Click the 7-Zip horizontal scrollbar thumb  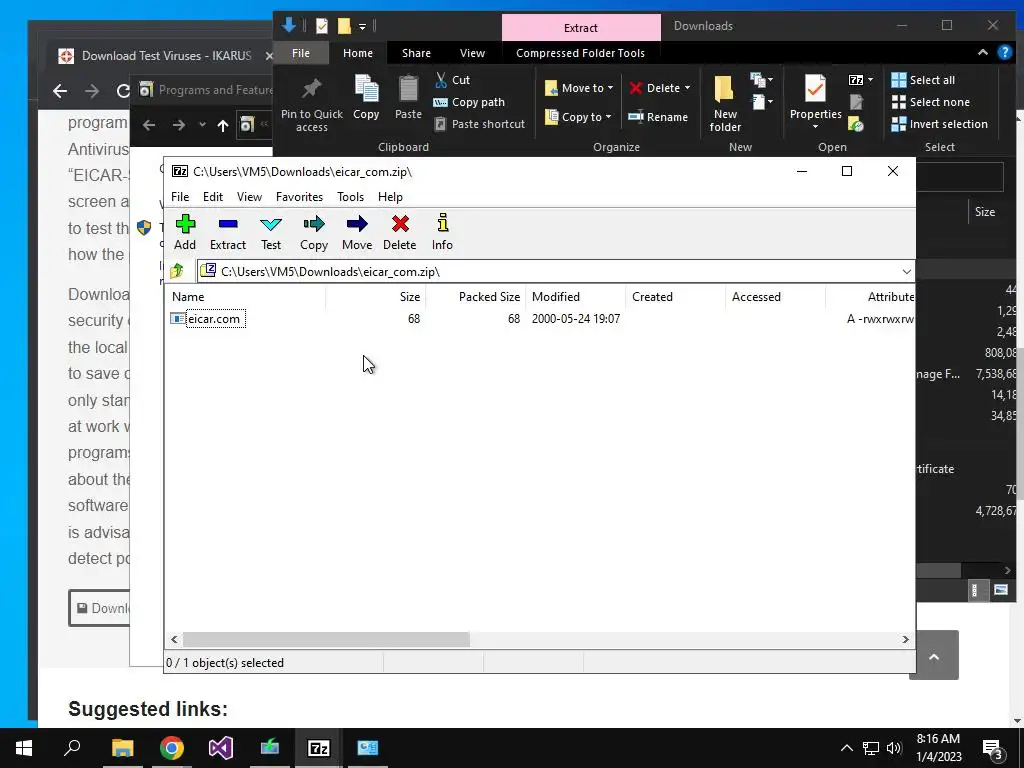(326, 639)
